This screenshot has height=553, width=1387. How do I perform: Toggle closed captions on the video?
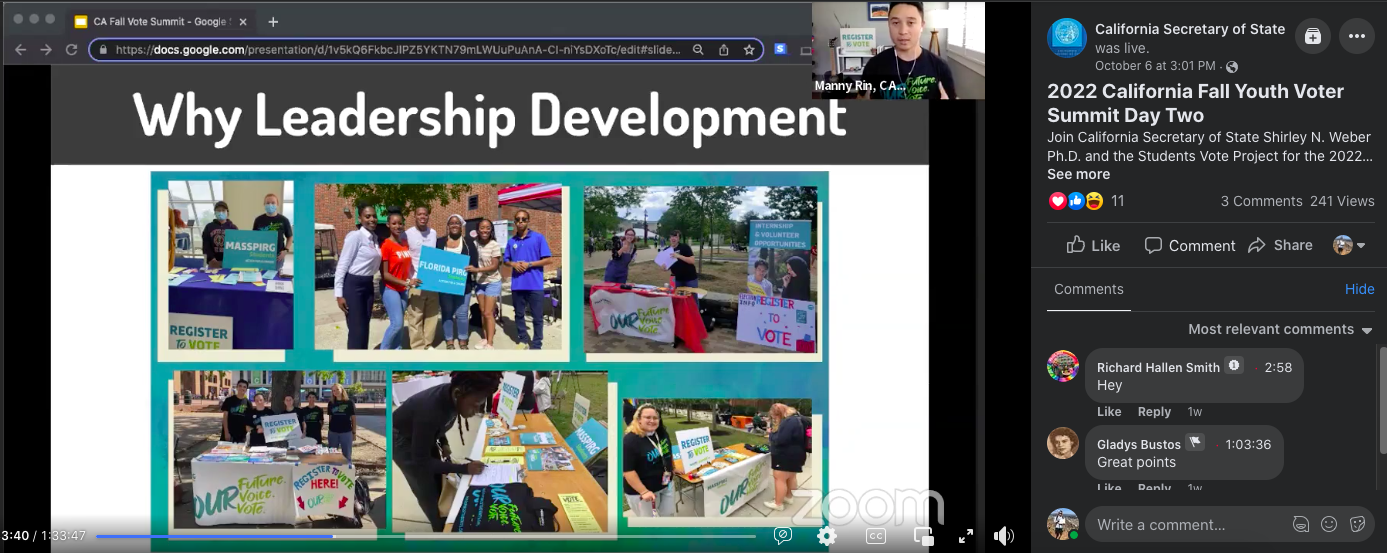(876, 536)
